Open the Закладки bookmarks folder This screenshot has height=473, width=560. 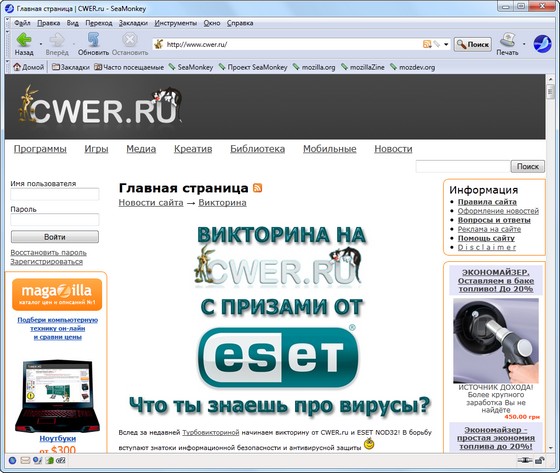[x=70, y=67]
